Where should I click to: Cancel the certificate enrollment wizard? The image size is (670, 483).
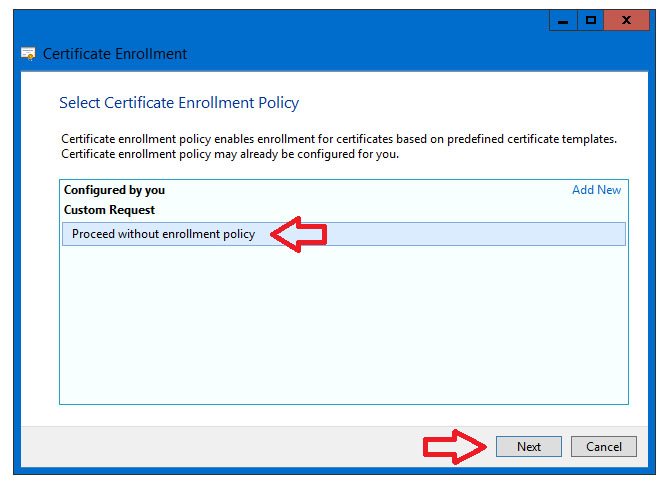click(x=604, y=447)
